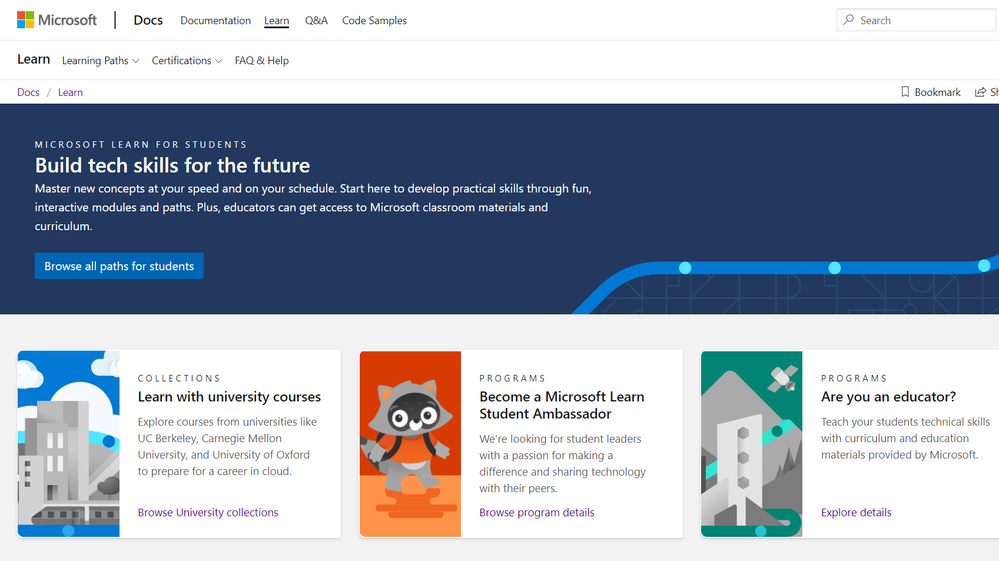The height and width of the screenshot is (561, 999).
Task: Click Learn with university courses heading
Action: tap(229, 397)
